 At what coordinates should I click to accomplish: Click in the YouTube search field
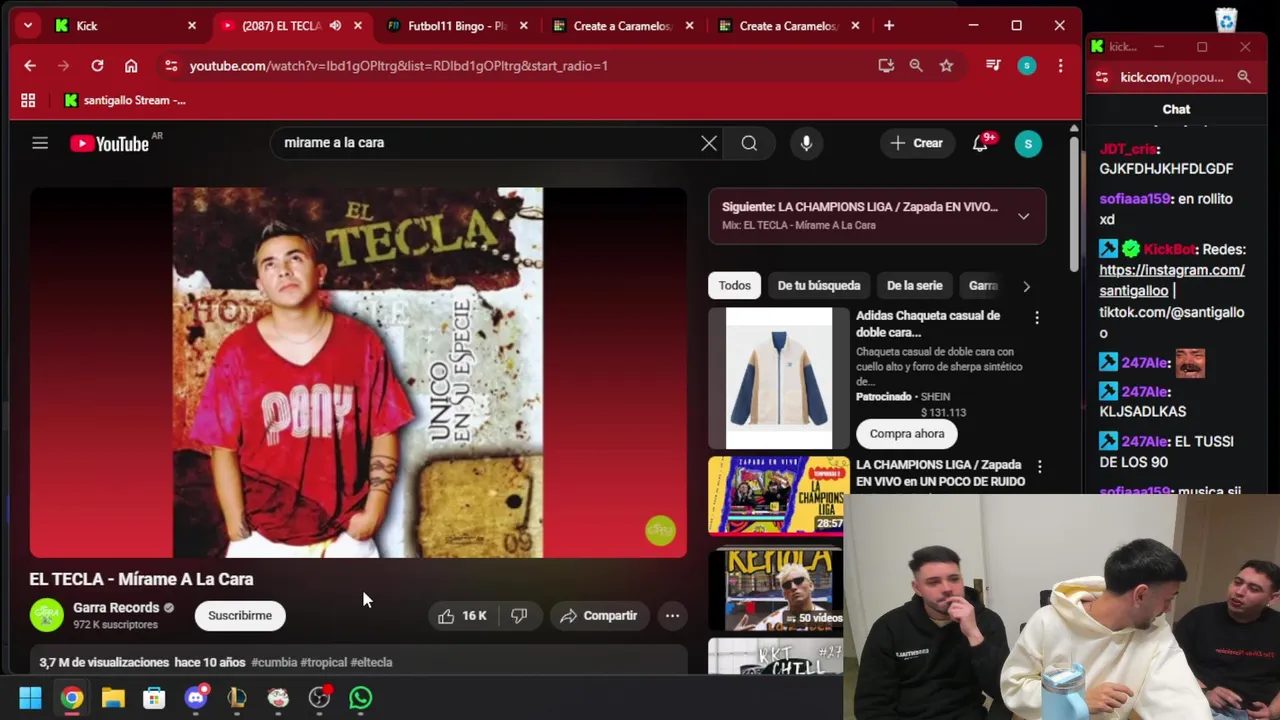(x=490, y=143)
